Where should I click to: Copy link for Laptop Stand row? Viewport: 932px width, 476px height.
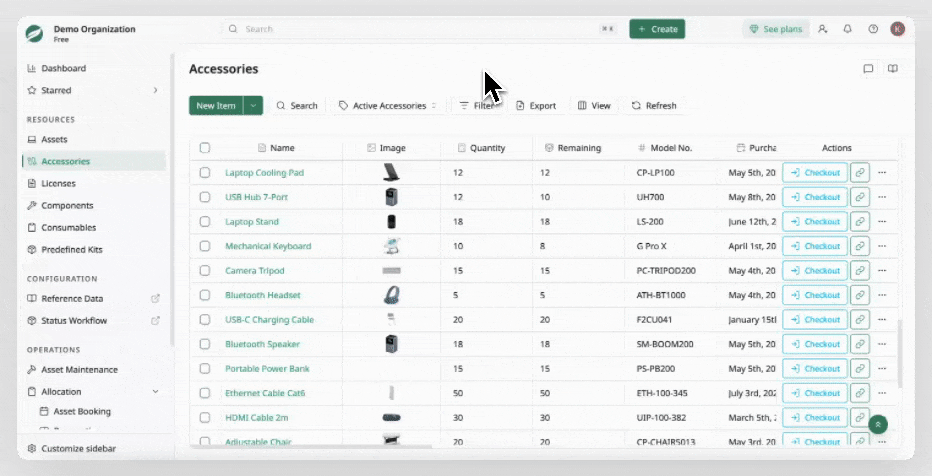pos(859,222)
